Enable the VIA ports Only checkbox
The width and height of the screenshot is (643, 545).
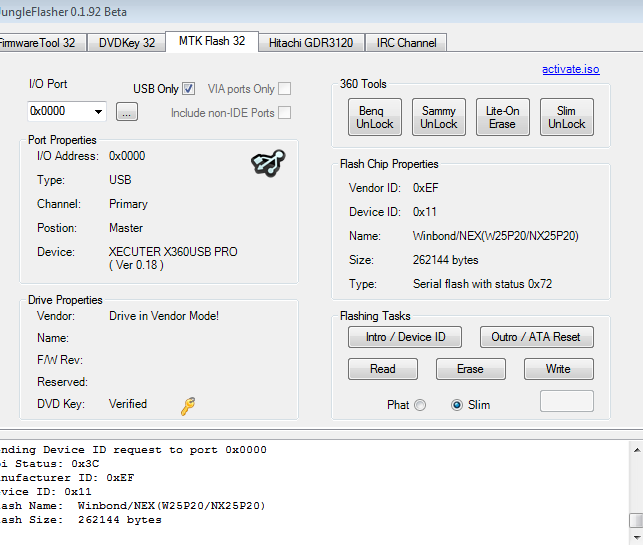coord(285,89)
